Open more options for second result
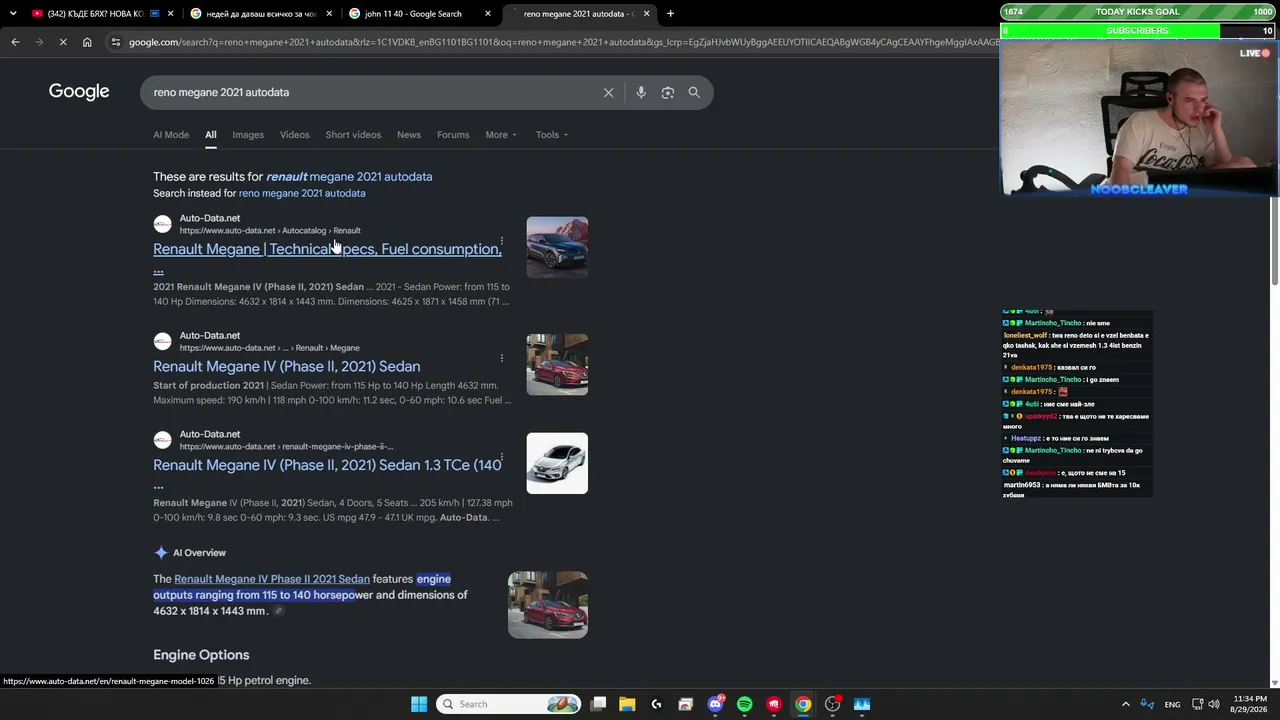Viewport: 1280px width, 720px height. click(502, 358)
